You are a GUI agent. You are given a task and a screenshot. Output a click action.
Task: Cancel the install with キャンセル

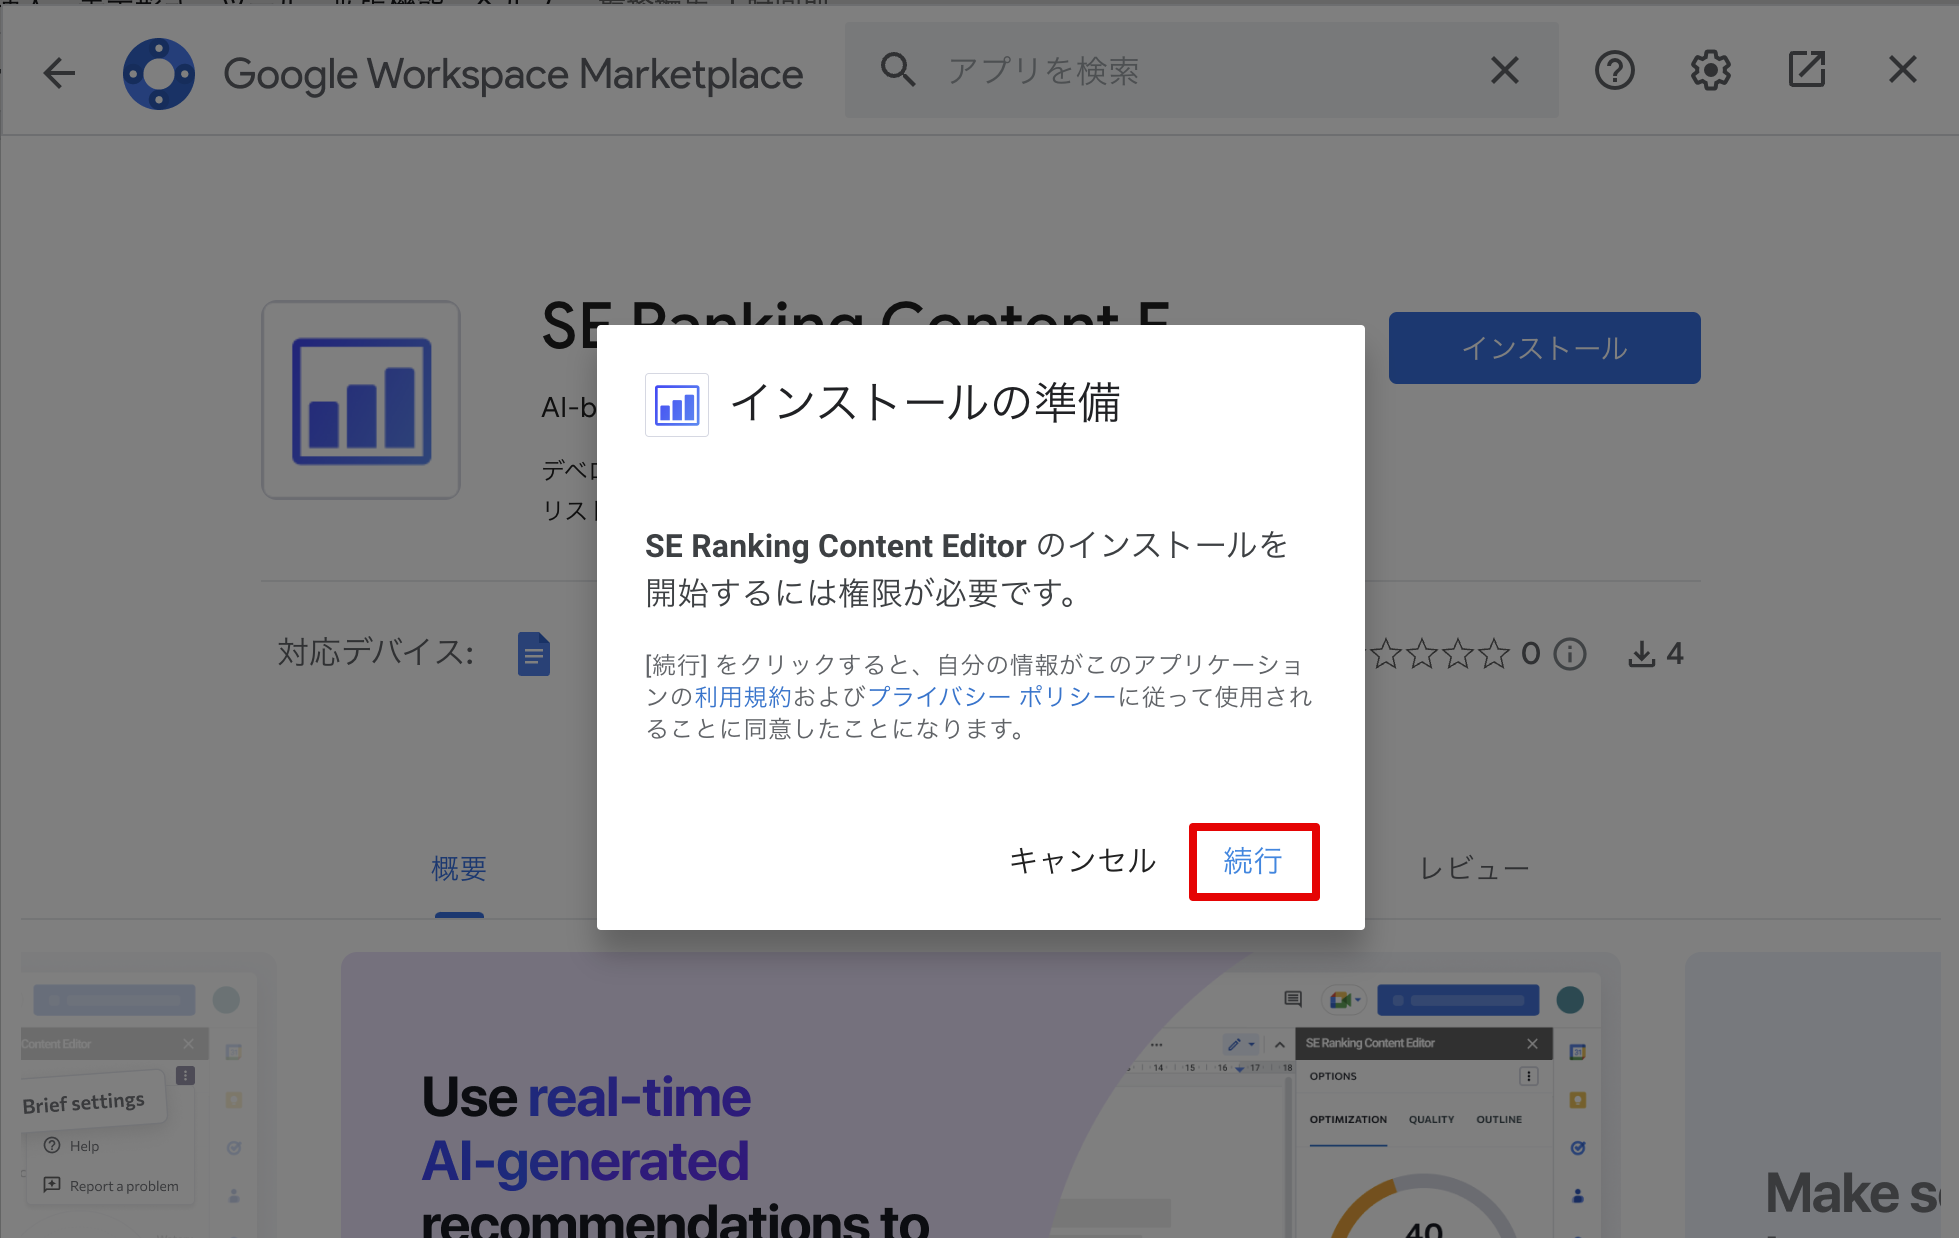1082,861
